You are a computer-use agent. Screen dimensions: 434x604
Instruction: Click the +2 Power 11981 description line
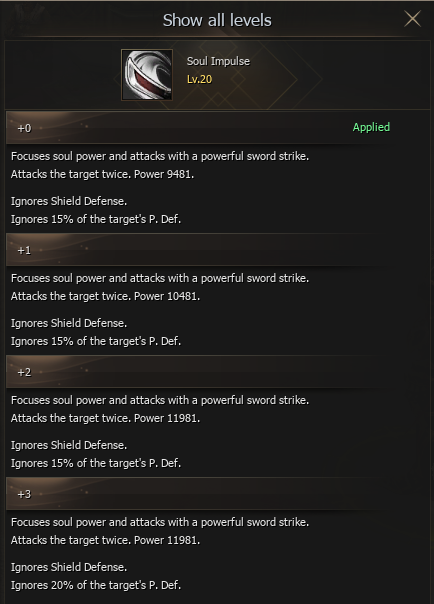[106, 418]
